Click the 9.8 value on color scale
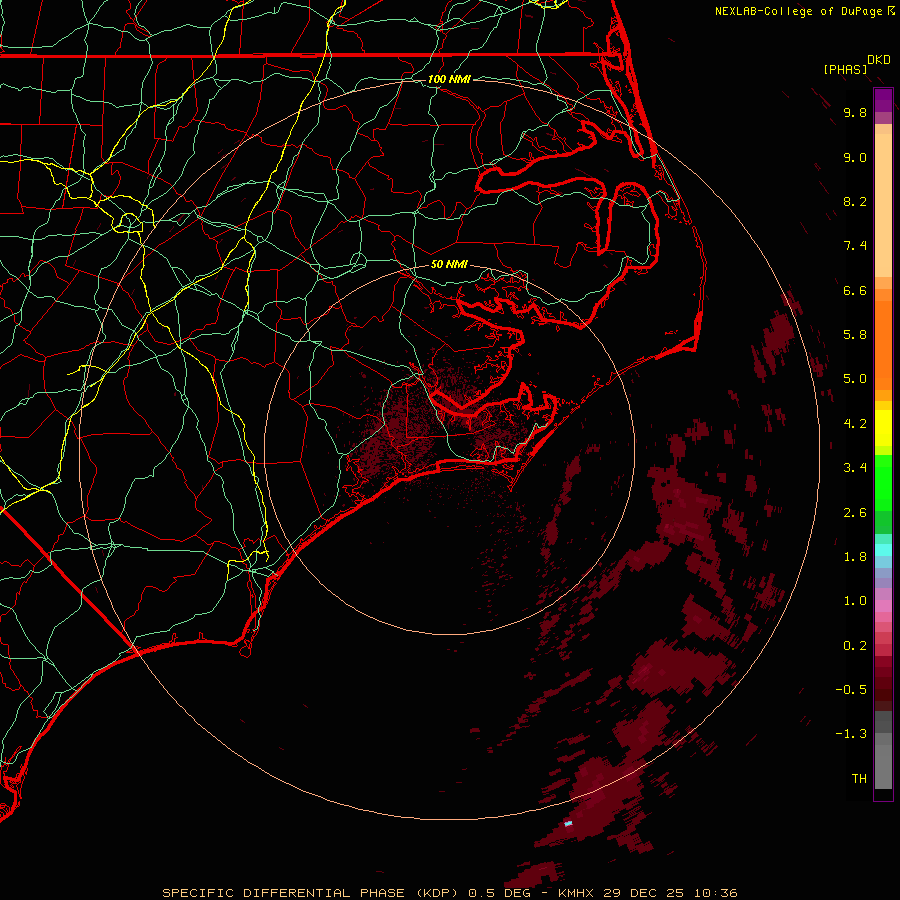 (855, 112)
